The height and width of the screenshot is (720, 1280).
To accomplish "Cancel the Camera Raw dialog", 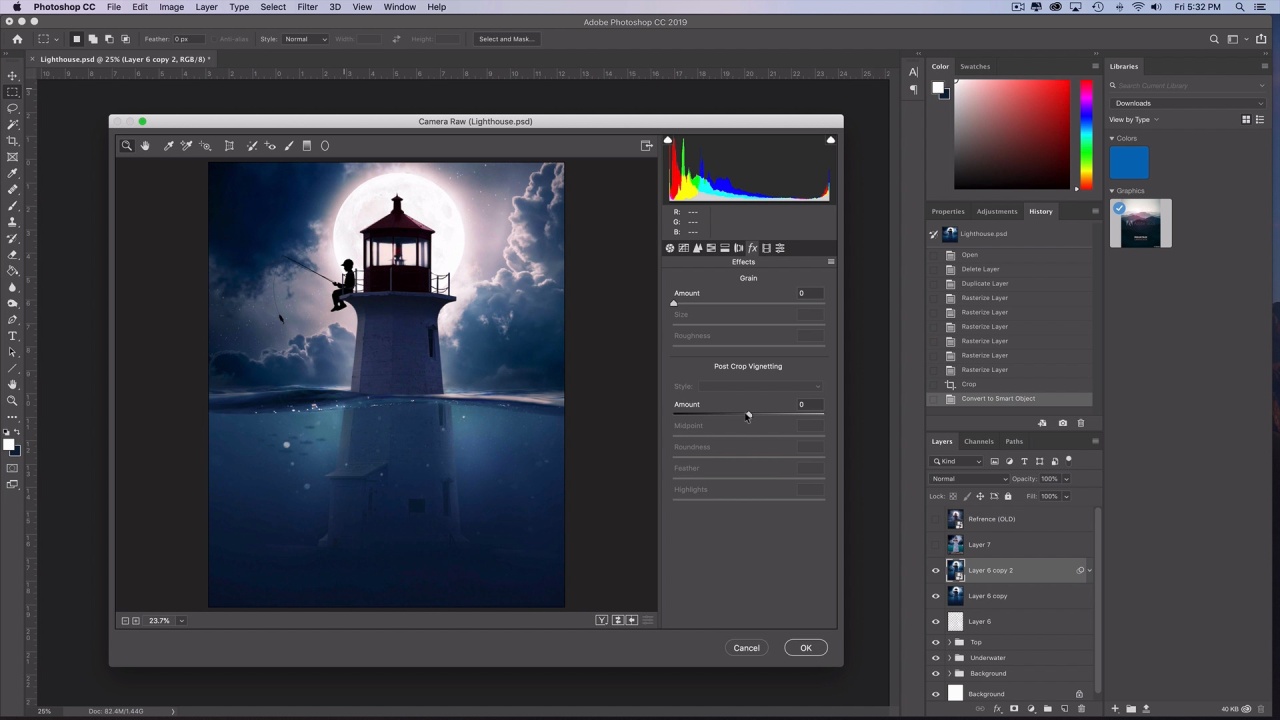I will pos(746,648).
